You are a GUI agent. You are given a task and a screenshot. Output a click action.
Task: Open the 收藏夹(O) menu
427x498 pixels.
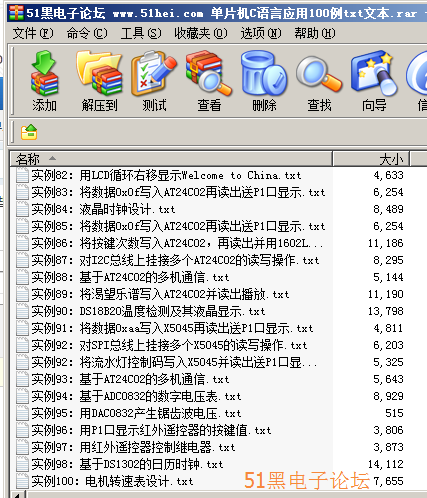pyautogui.click(x=201, y=33)
